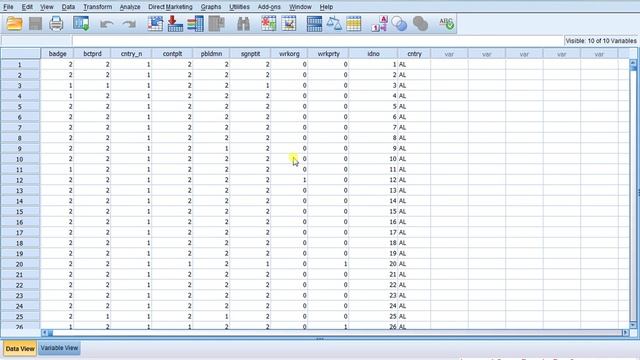The image size is (640, 360).
Task: Redo the action using the toolbar arrow
Action: click(x=129, y=24)
